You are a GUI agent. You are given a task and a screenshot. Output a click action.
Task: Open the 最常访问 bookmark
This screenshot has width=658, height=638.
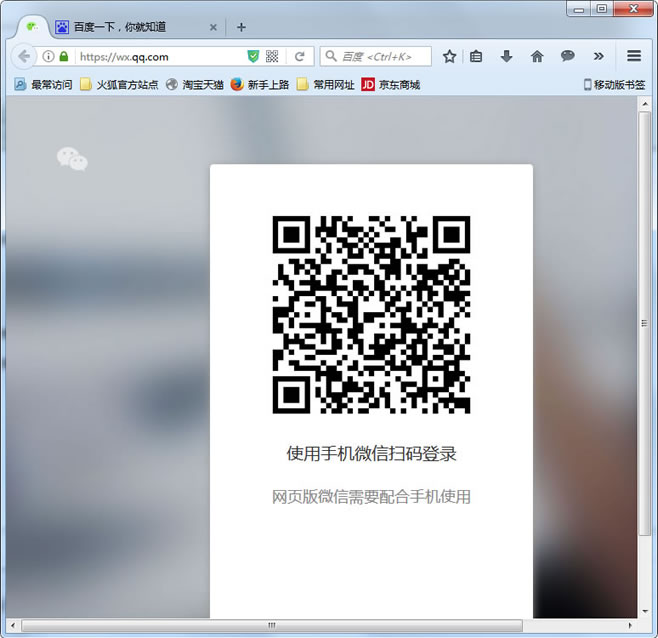44,85
